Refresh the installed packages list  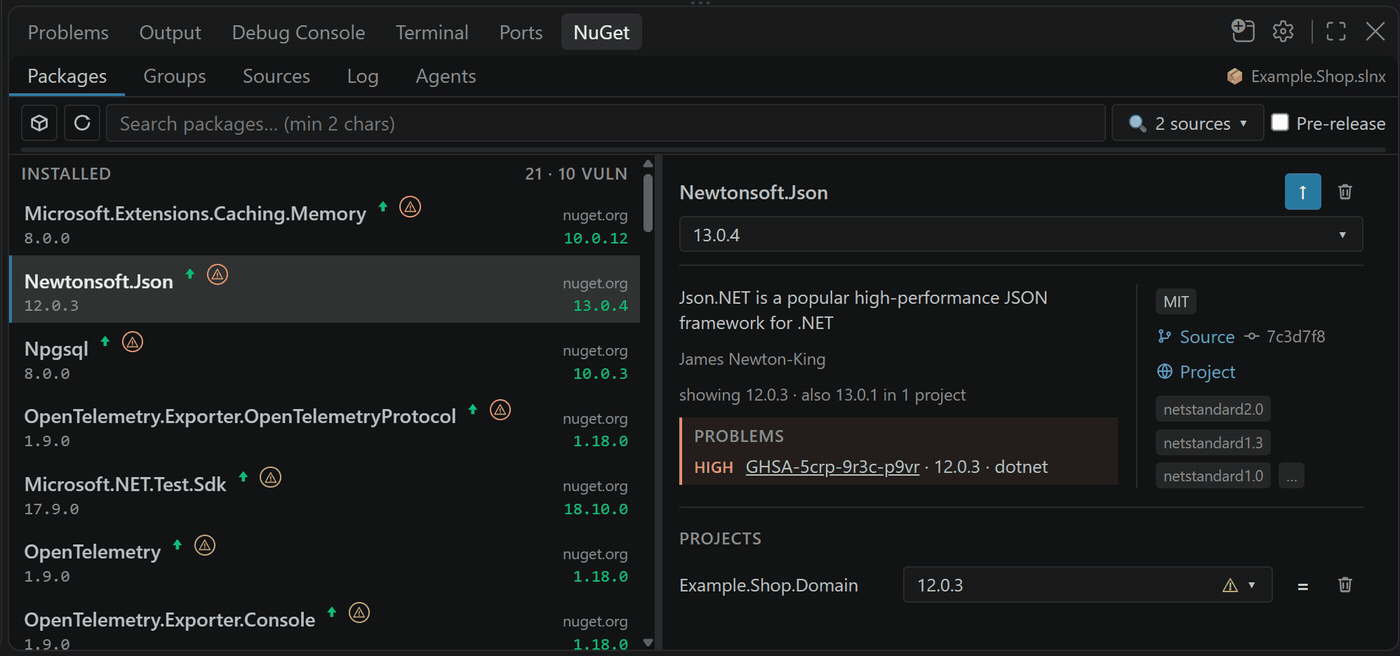(x=83, y=123)
